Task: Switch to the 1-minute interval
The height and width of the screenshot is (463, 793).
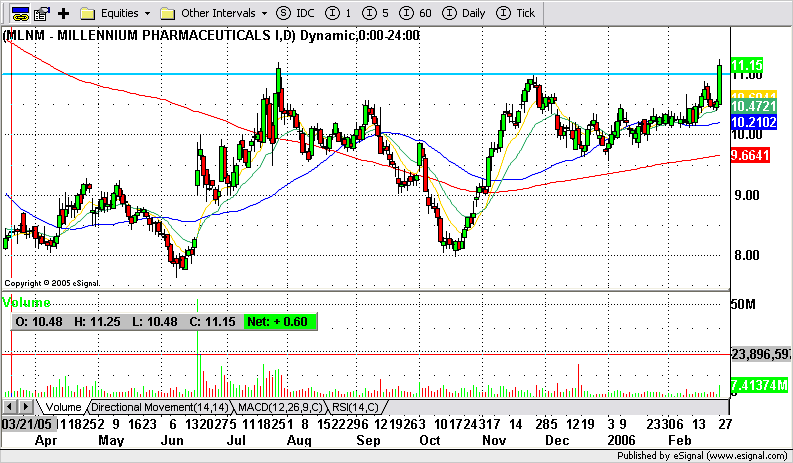Action: [338, 13]
